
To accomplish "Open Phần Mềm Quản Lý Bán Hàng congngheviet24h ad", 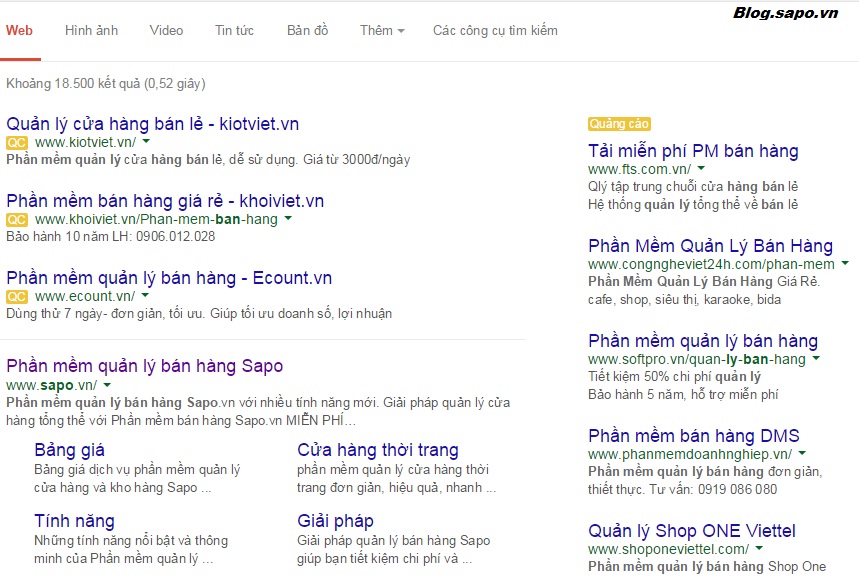I will coord(711,246).
